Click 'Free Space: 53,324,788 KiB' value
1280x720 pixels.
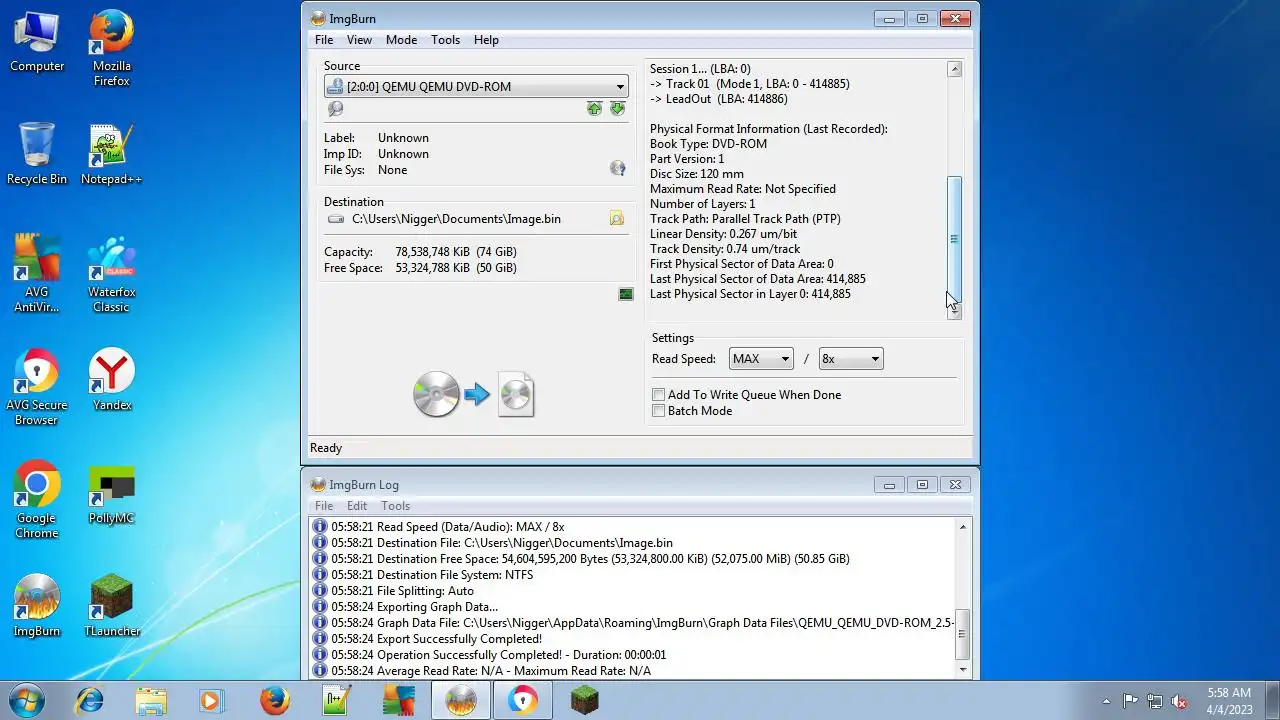456,268
